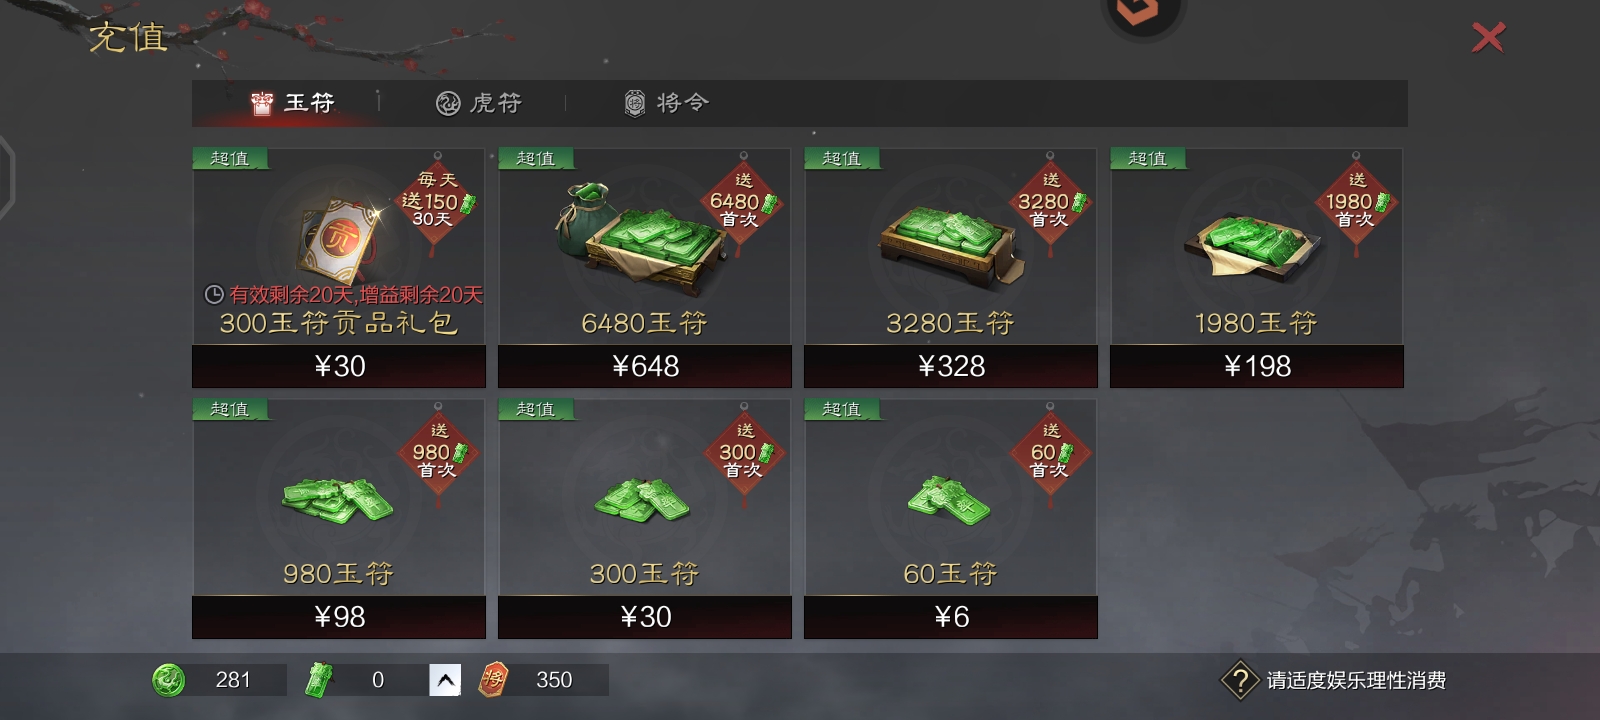This screenshot has width=1600, height=720.
Task: Select the 玉符 tab
Action: [x=292, y=103]
